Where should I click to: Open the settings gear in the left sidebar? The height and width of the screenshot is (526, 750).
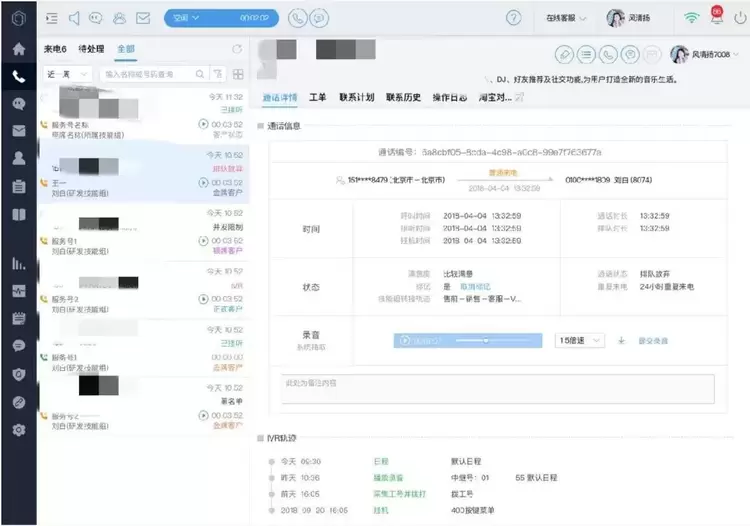18,429
